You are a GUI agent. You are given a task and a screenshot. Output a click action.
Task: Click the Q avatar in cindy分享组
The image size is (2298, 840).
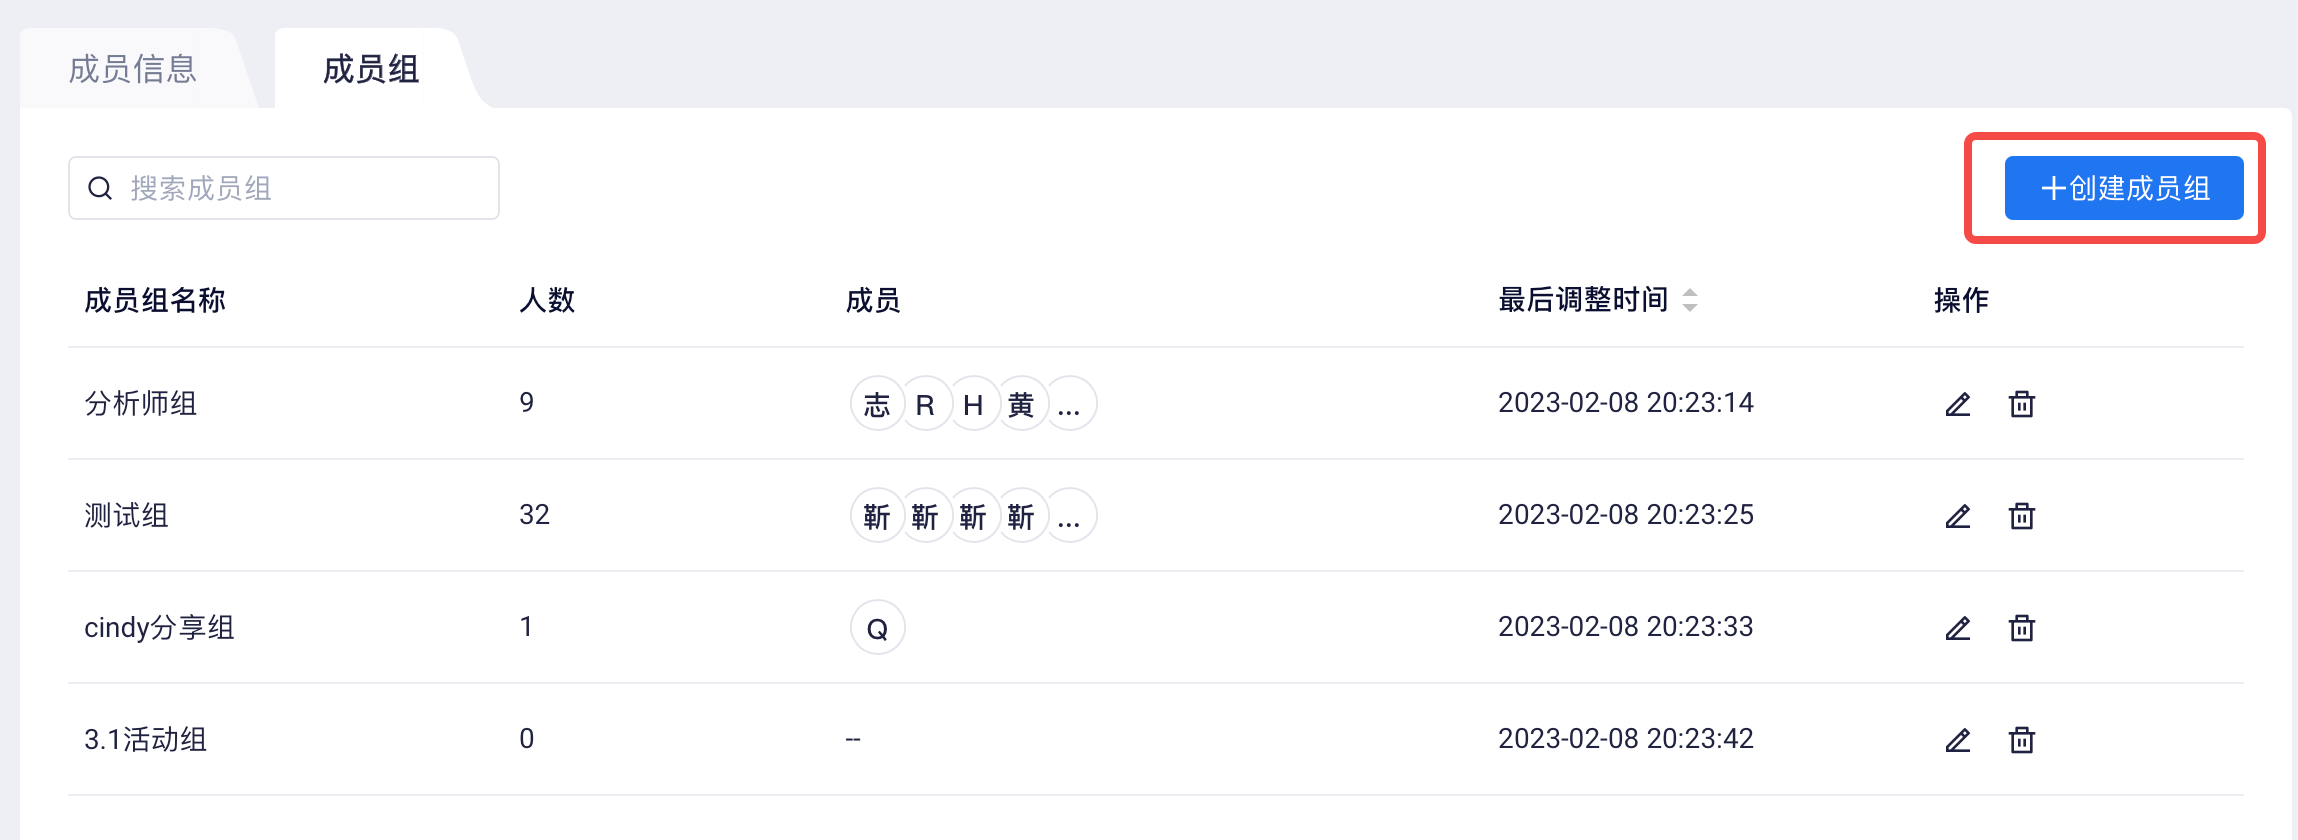coord(877,628)
